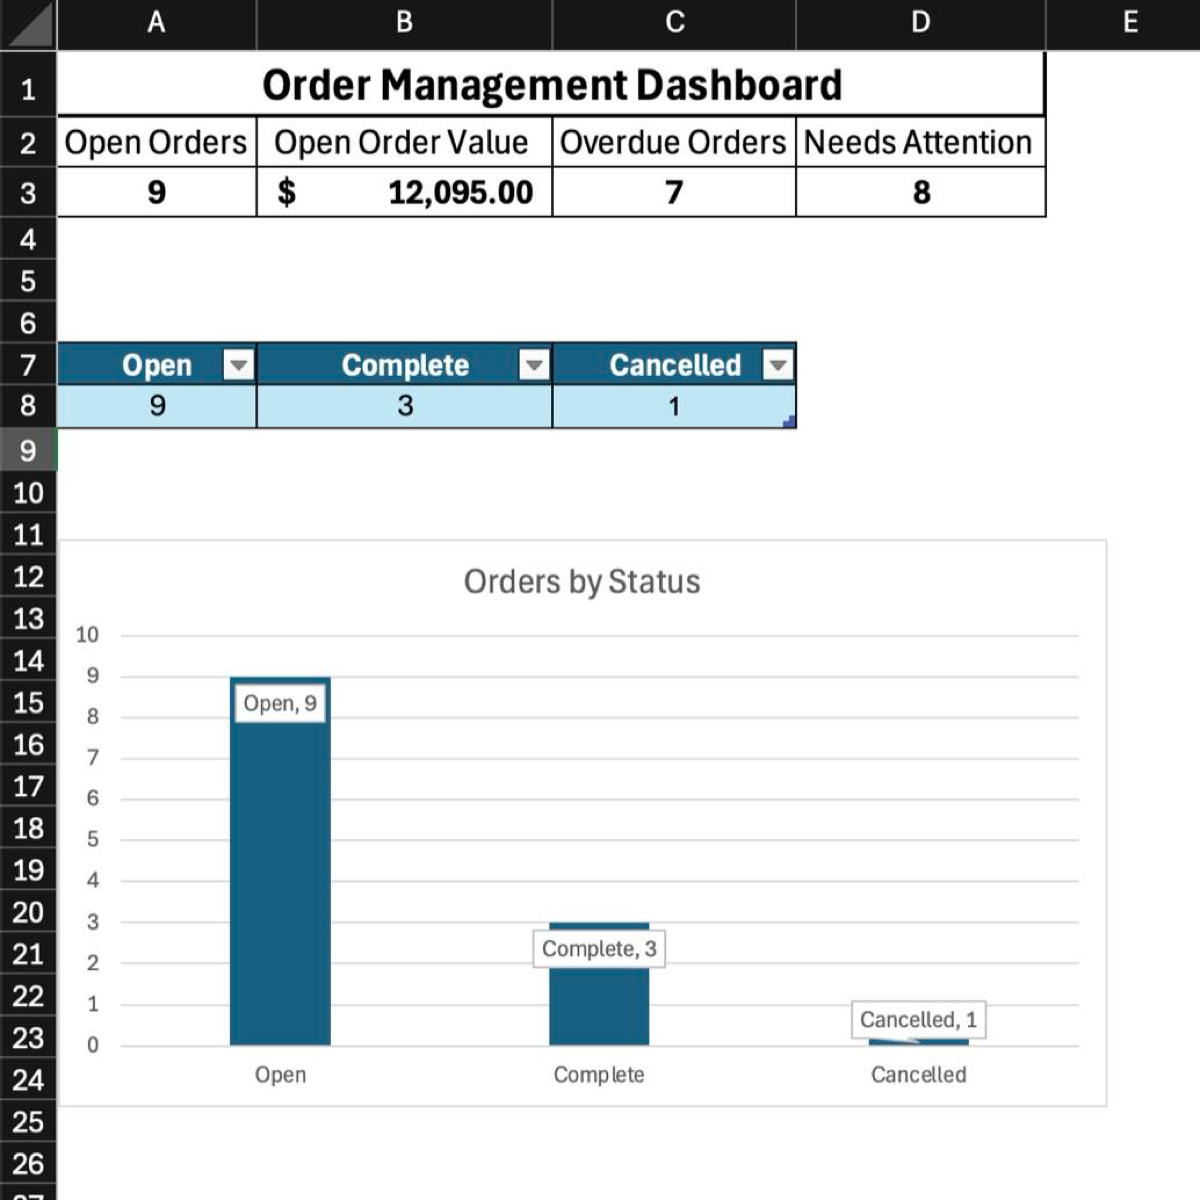
Task: Select table cell with value 3 in row 8
Action: coord(404,406)
